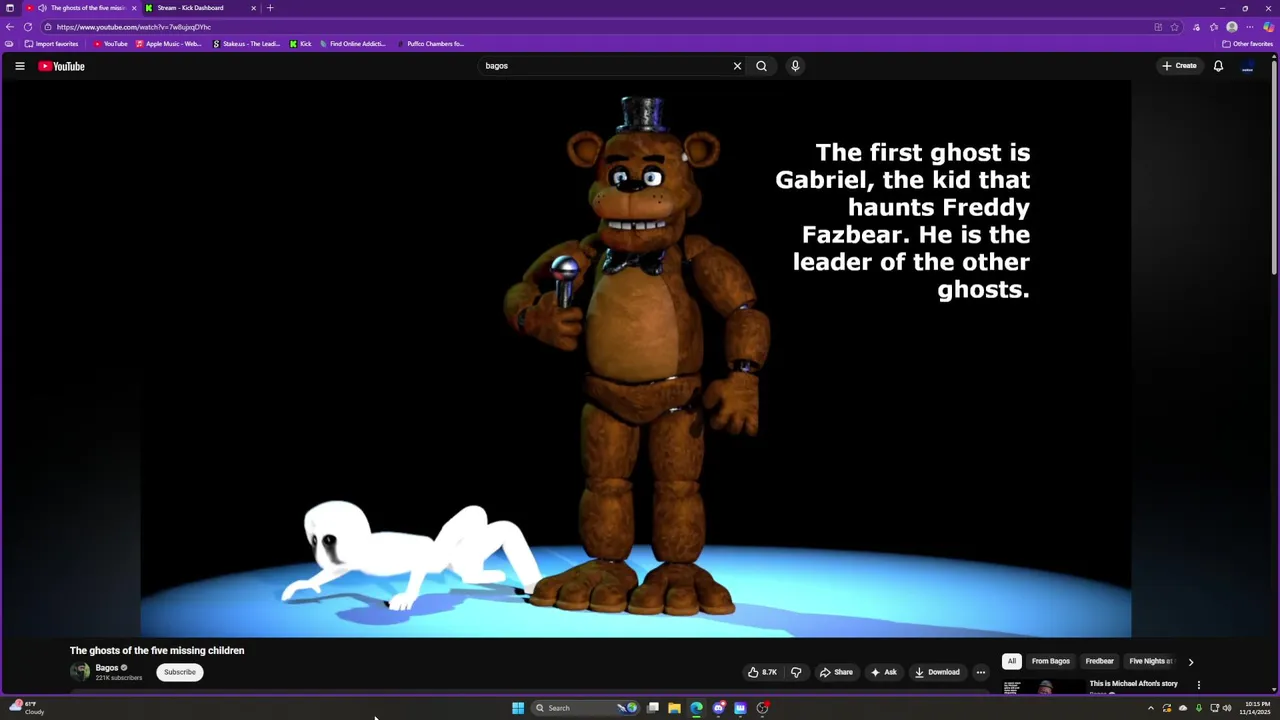
Task: Open more actions ellipsis under the video
Action: tap(981, 672)
